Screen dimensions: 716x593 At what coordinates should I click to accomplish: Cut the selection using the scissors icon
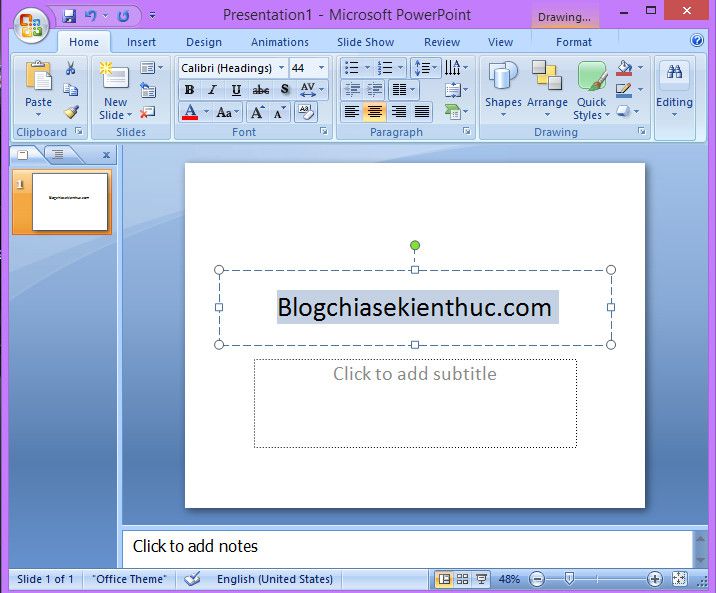click(70, 68)
